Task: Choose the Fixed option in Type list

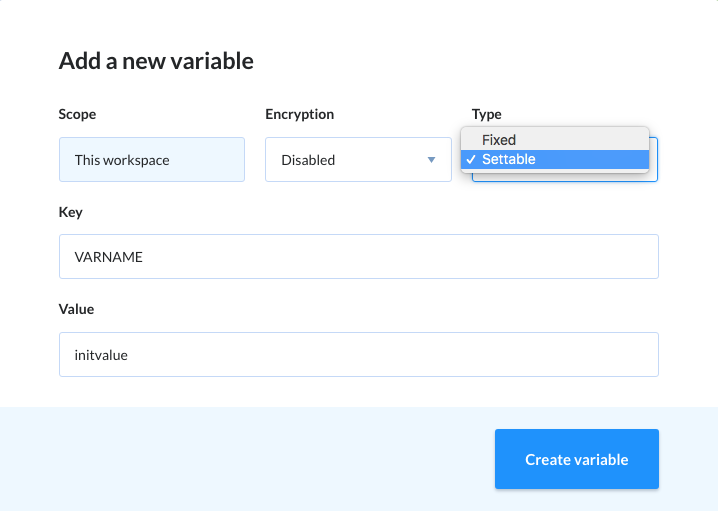Action: tap(555, 140)
